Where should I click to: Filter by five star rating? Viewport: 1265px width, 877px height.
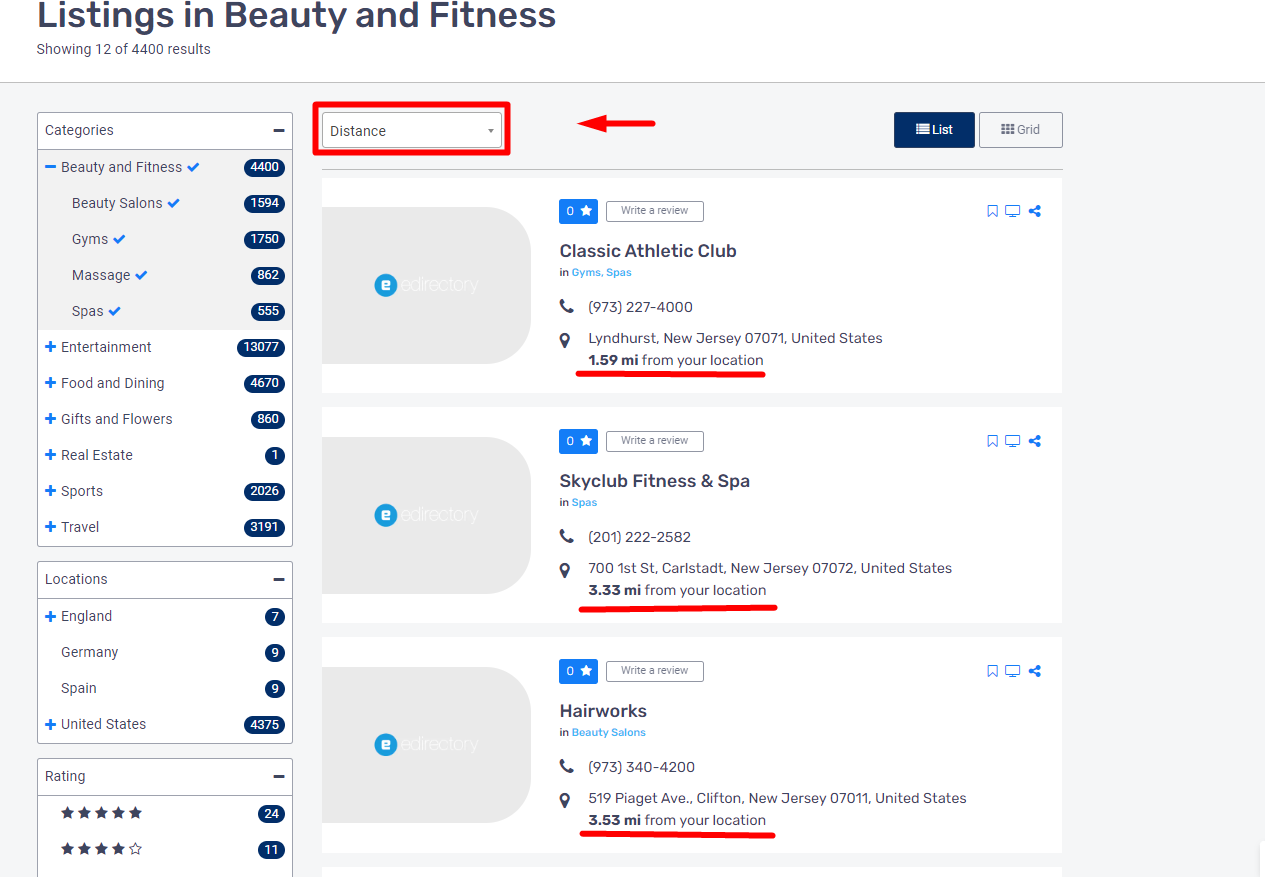tap(102, 813)
